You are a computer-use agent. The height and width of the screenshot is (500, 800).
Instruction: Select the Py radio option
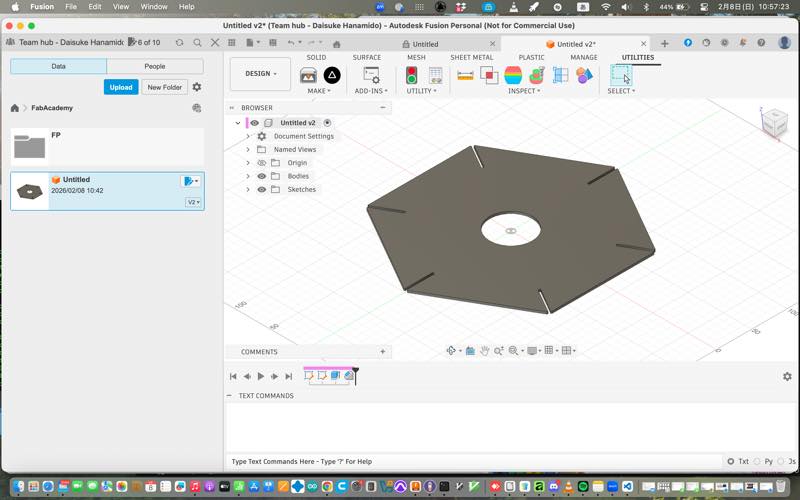pos(757,461)
